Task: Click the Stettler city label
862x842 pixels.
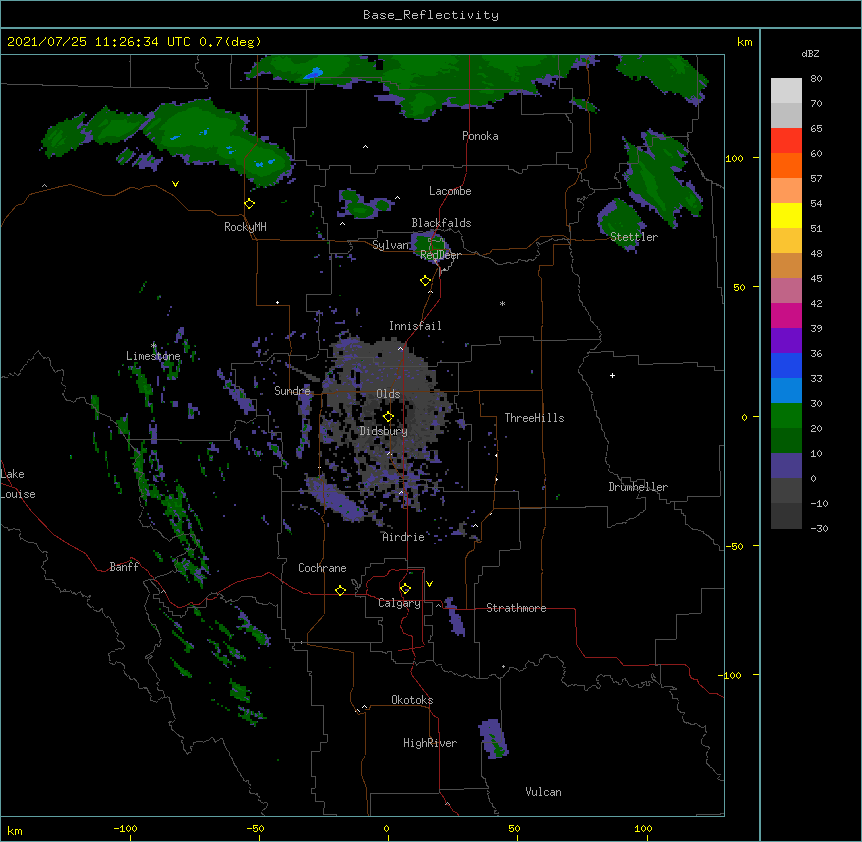Action: (x=634, y=237)
